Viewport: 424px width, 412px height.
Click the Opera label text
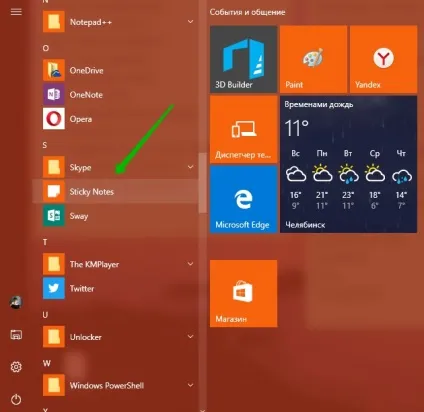pos(81,119)
